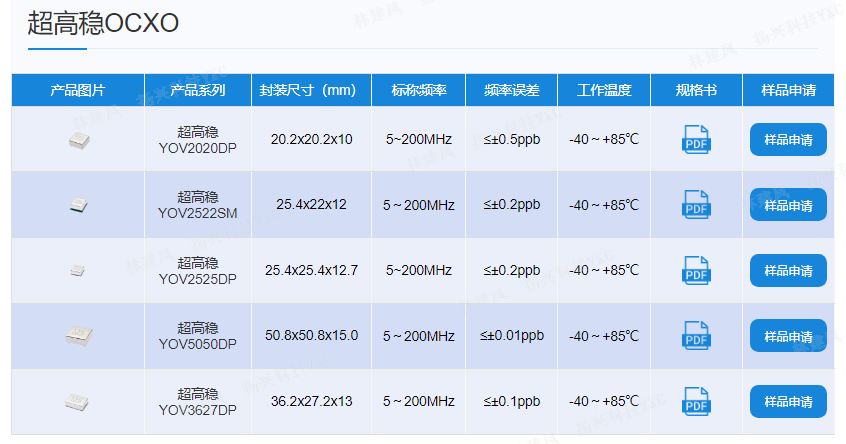Click 样品申请 button for YOV3627DP
The image size is (846, 444).
click(x=788, y=401)
